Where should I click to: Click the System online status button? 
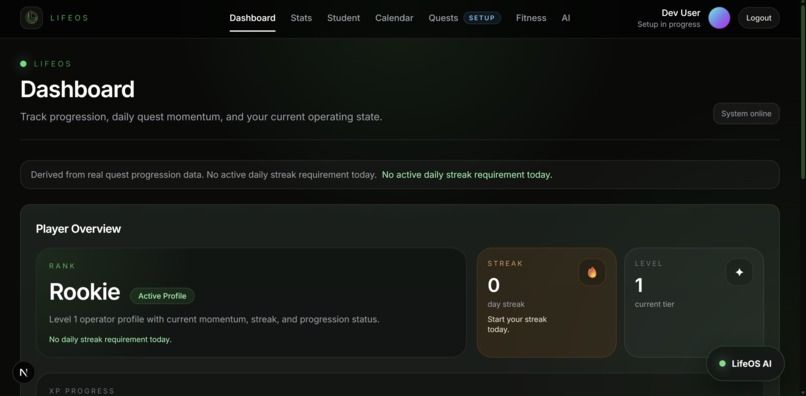tap(746, 114)
